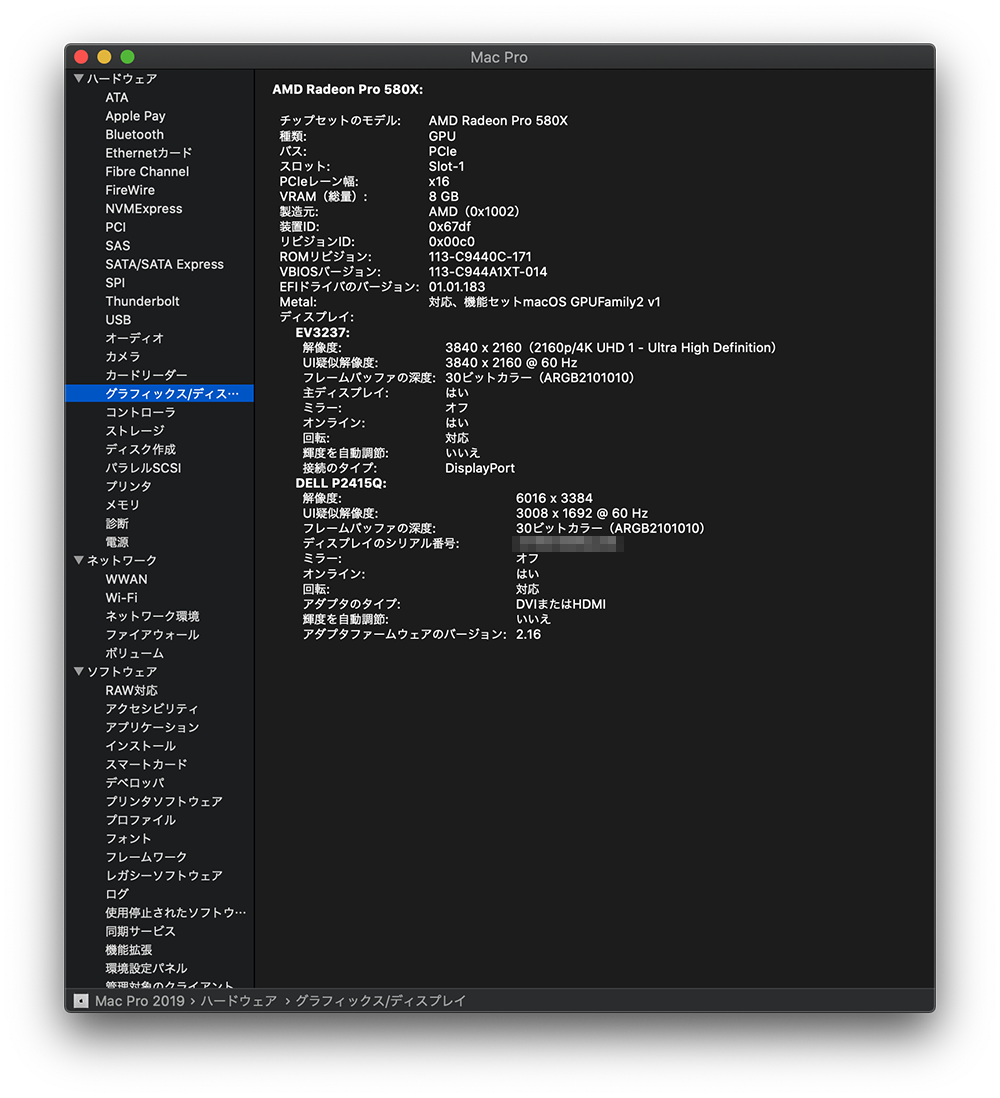Select ATA in the sidebar

coord(117,97)
